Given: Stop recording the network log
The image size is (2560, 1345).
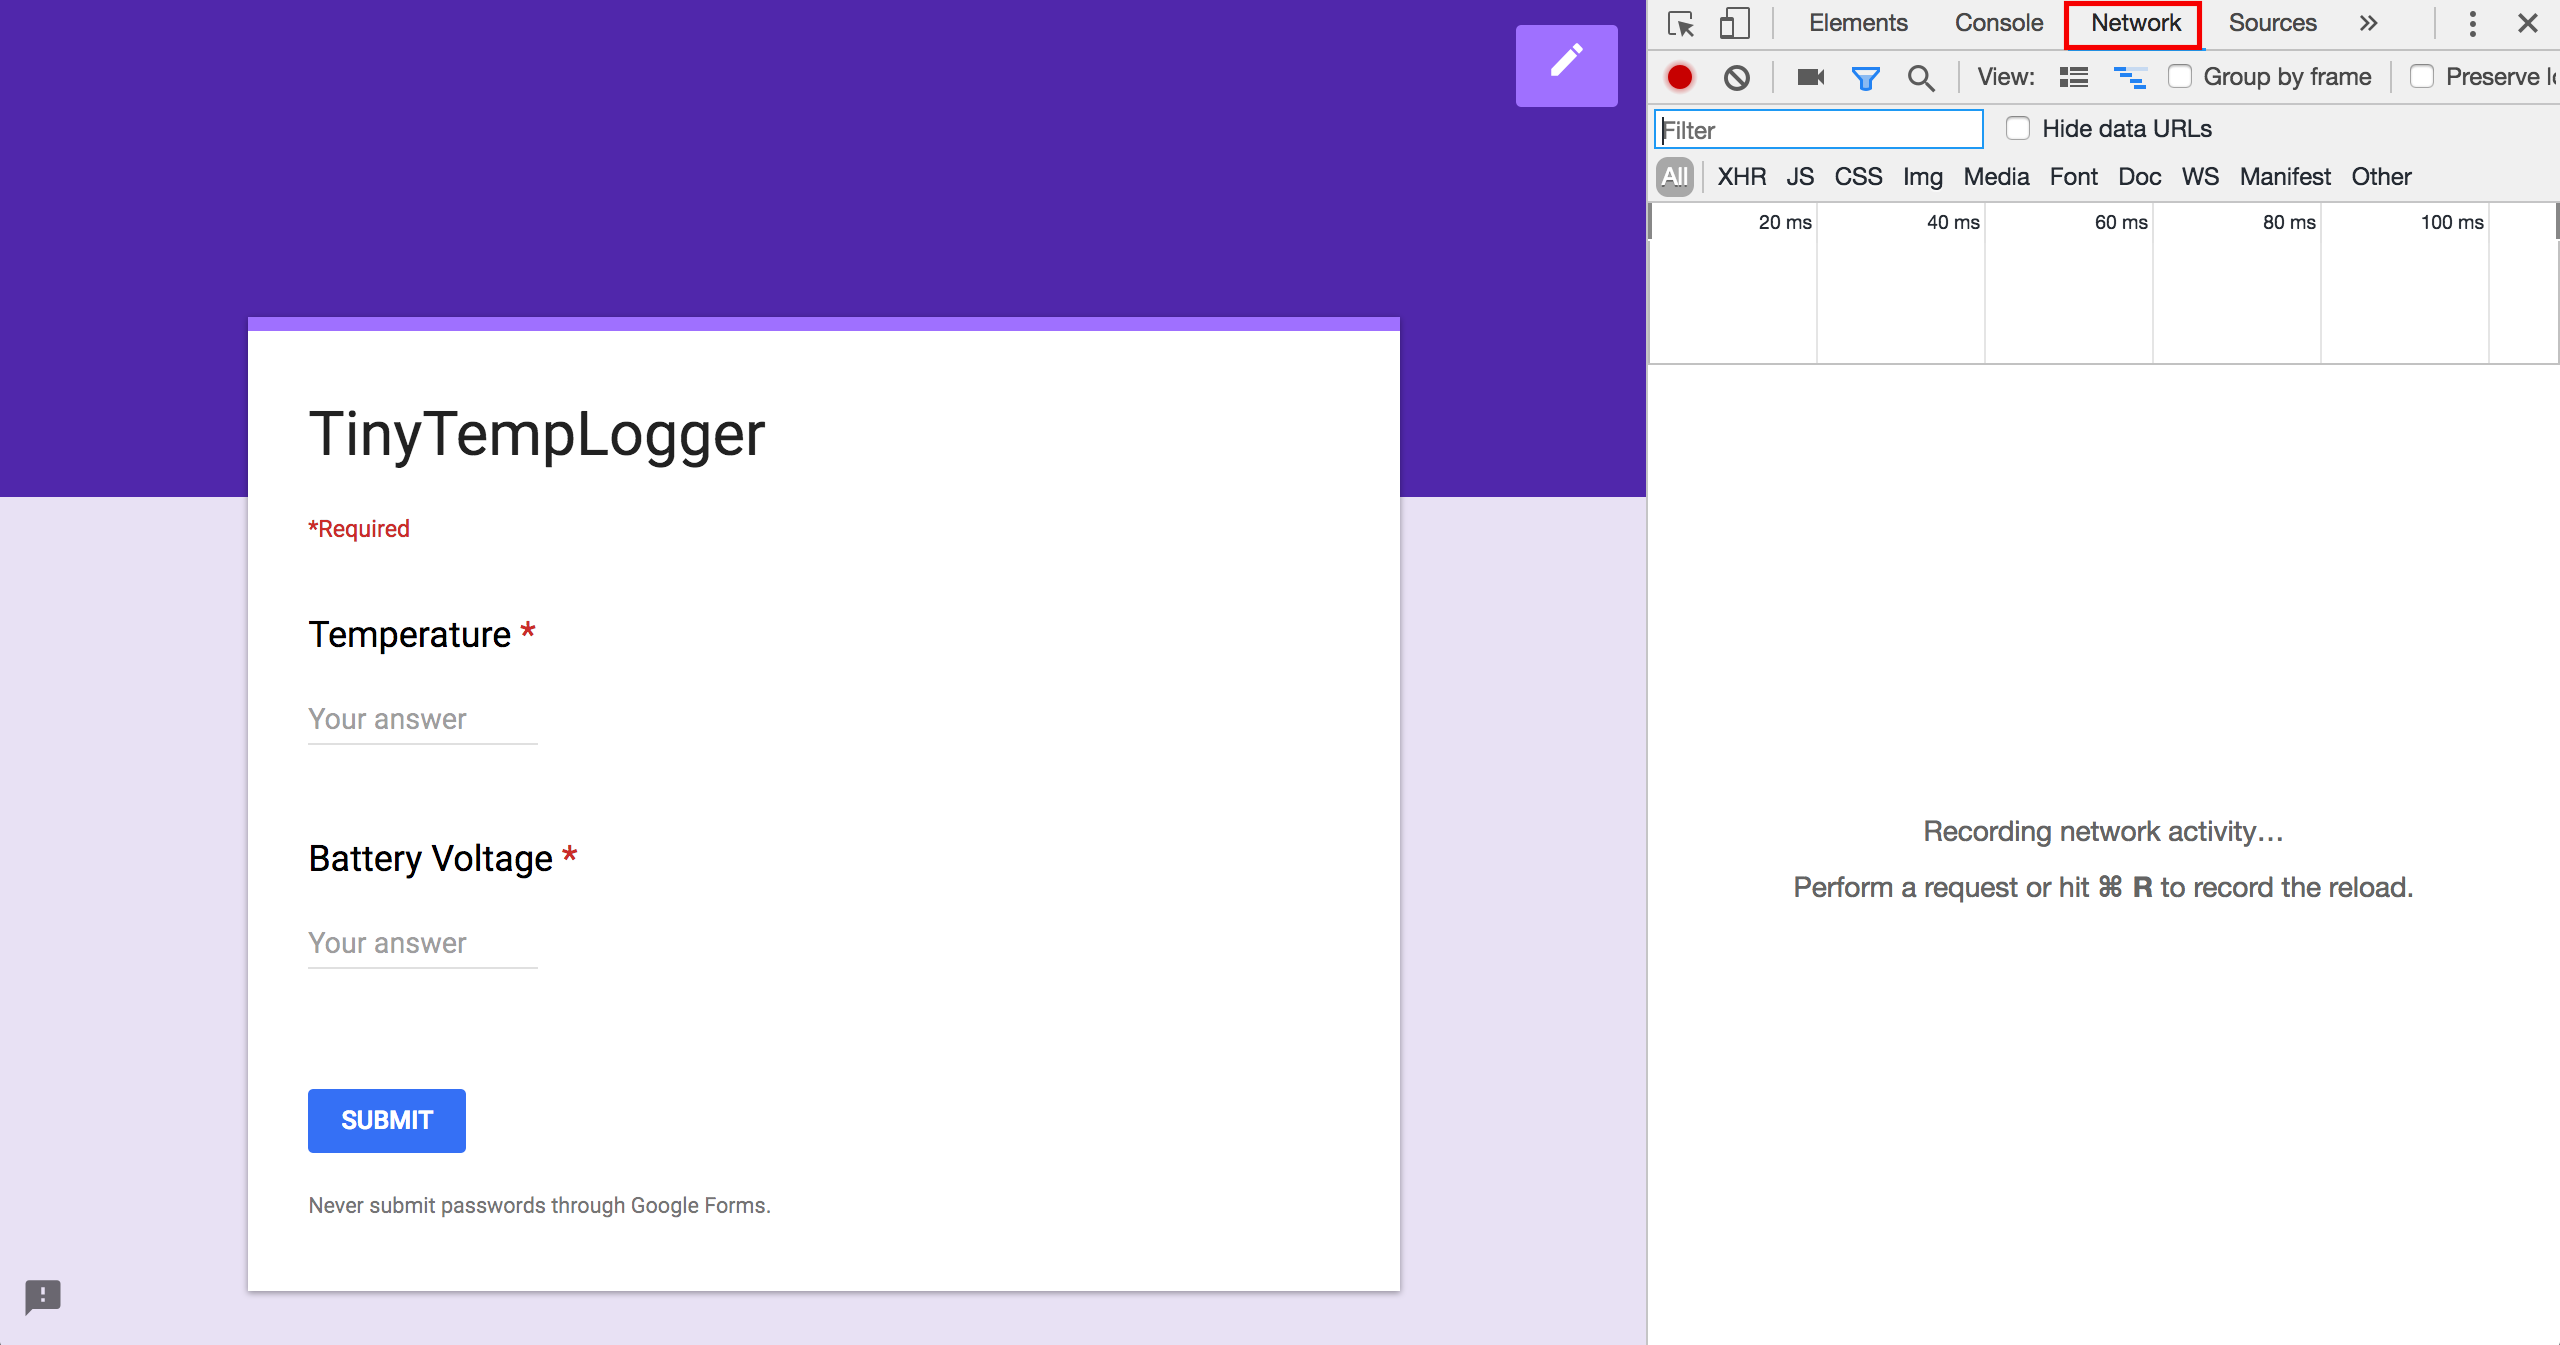Looking at the screenshot, I should point(1679,77).
